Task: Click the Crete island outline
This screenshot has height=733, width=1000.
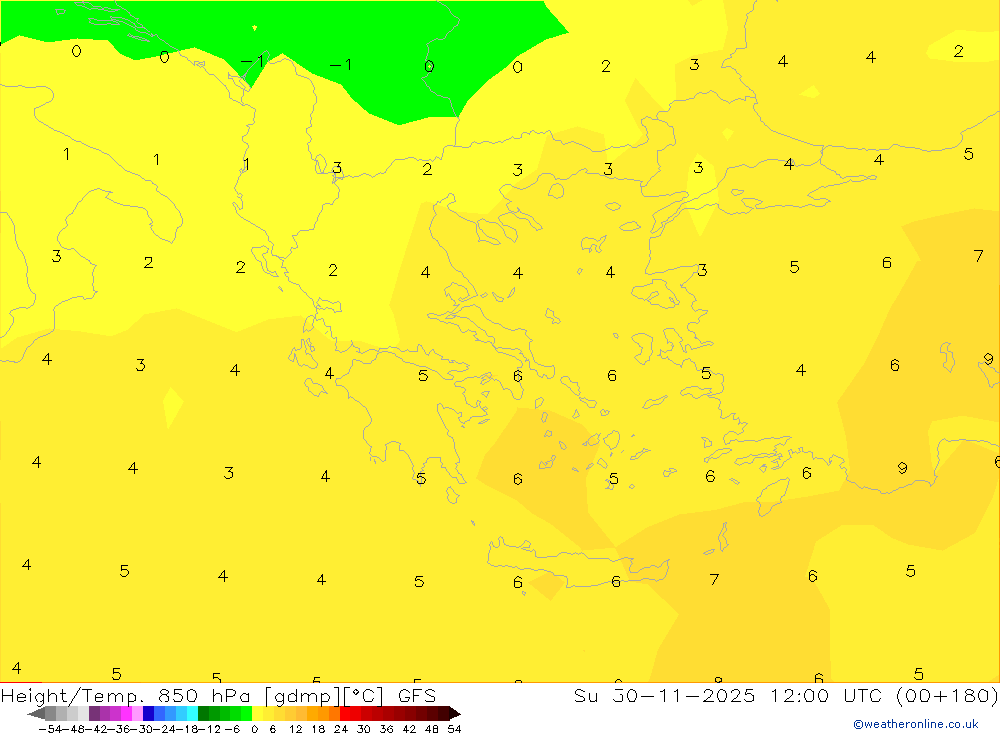Action: click(x=577, y=563)
